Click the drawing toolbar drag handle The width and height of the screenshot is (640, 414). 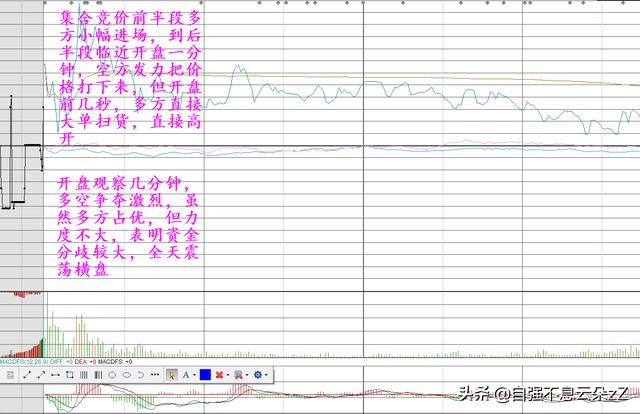point(10,375)
